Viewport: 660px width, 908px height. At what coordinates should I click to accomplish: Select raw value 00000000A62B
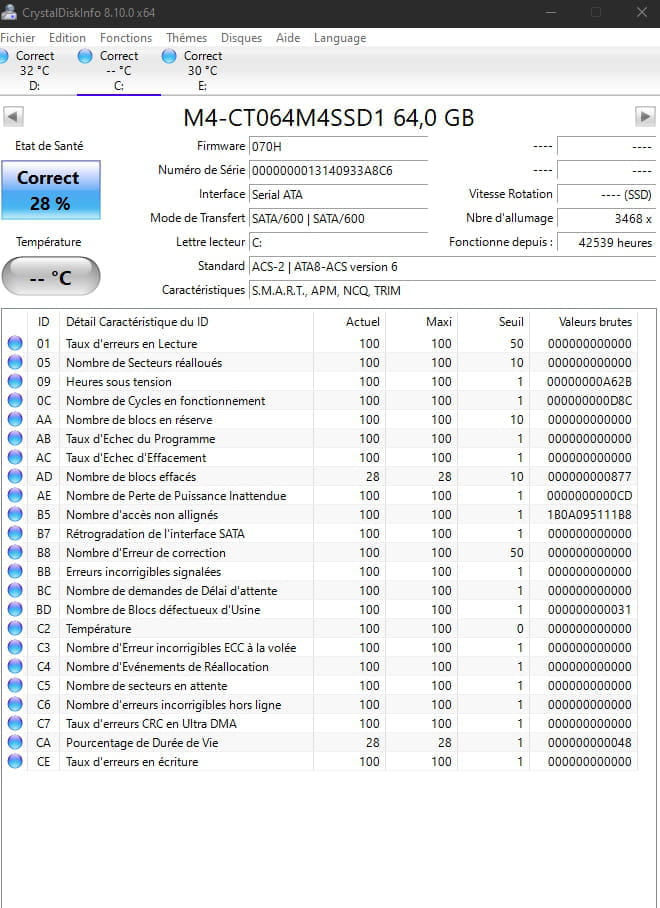tap(589, 382)
